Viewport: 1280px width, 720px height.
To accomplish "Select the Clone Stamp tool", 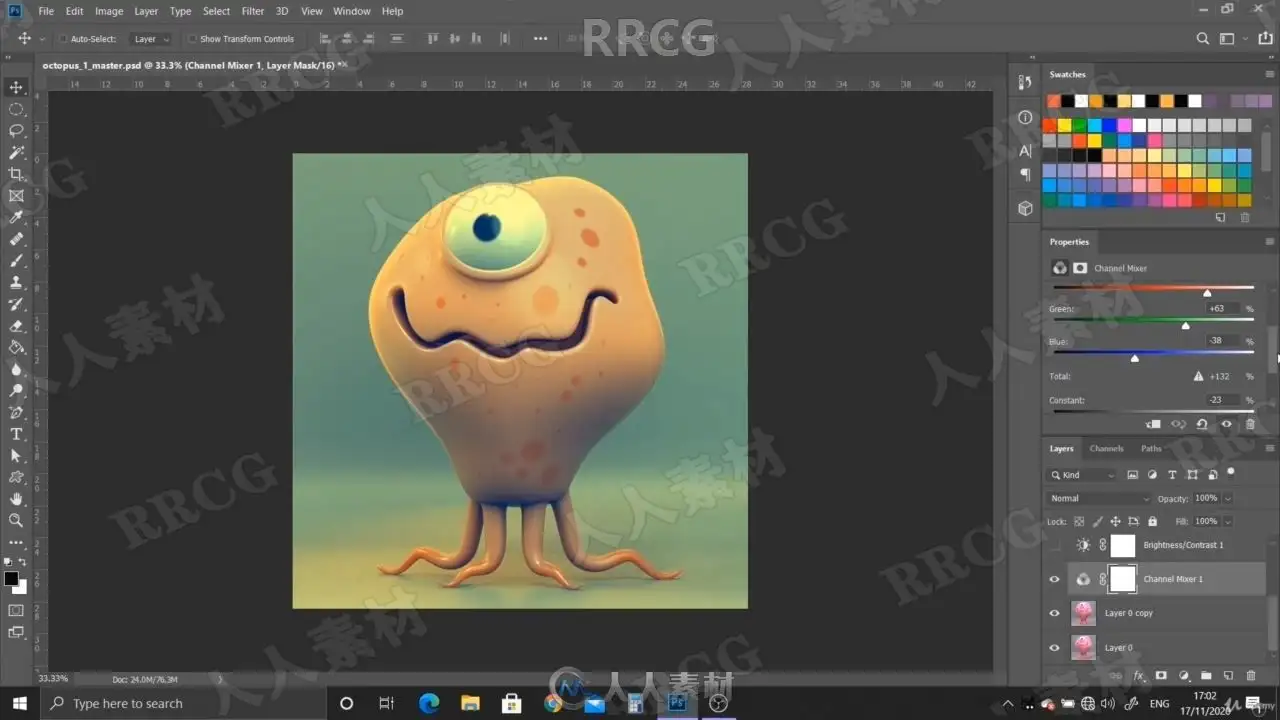I will pos(16,282).
